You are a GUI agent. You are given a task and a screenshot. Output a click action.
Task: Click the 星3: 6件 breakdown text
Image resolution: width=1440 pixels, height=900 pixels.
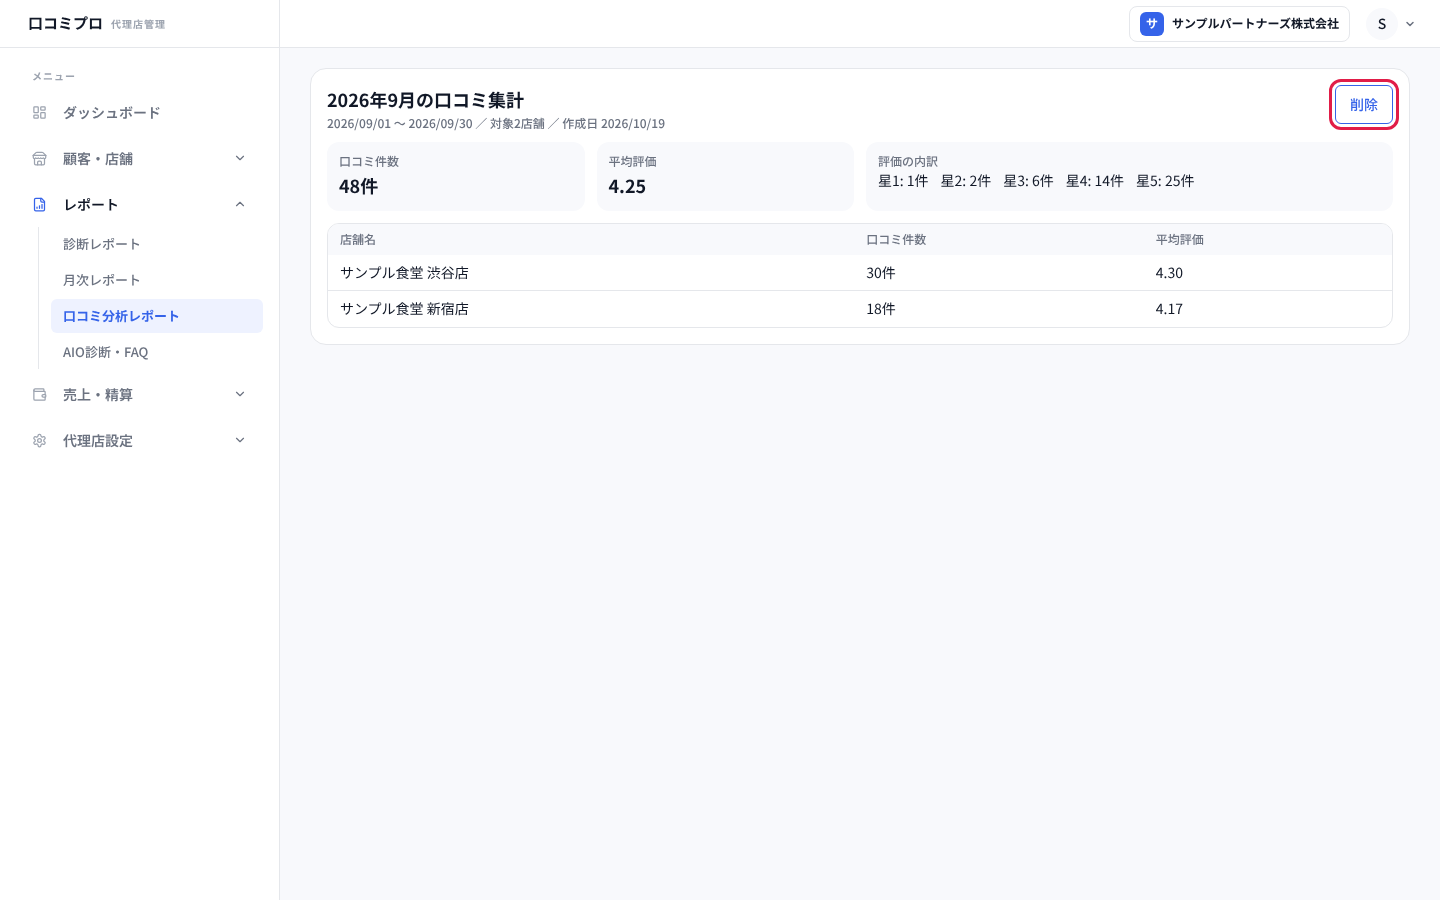point(1028,181)
